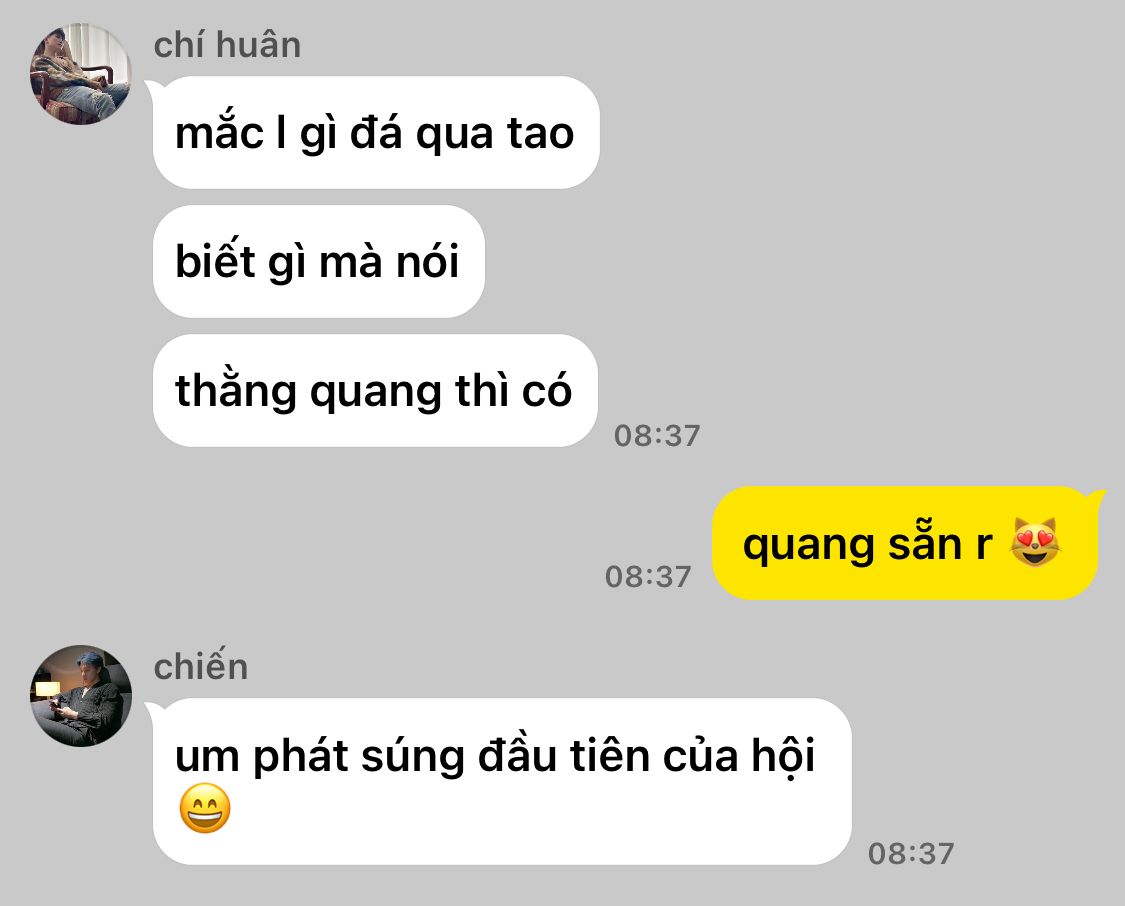This screenshot has width=1125, height=906.
Task: Tap the heart-eyes cat emoji
Action: [1035, 542]
